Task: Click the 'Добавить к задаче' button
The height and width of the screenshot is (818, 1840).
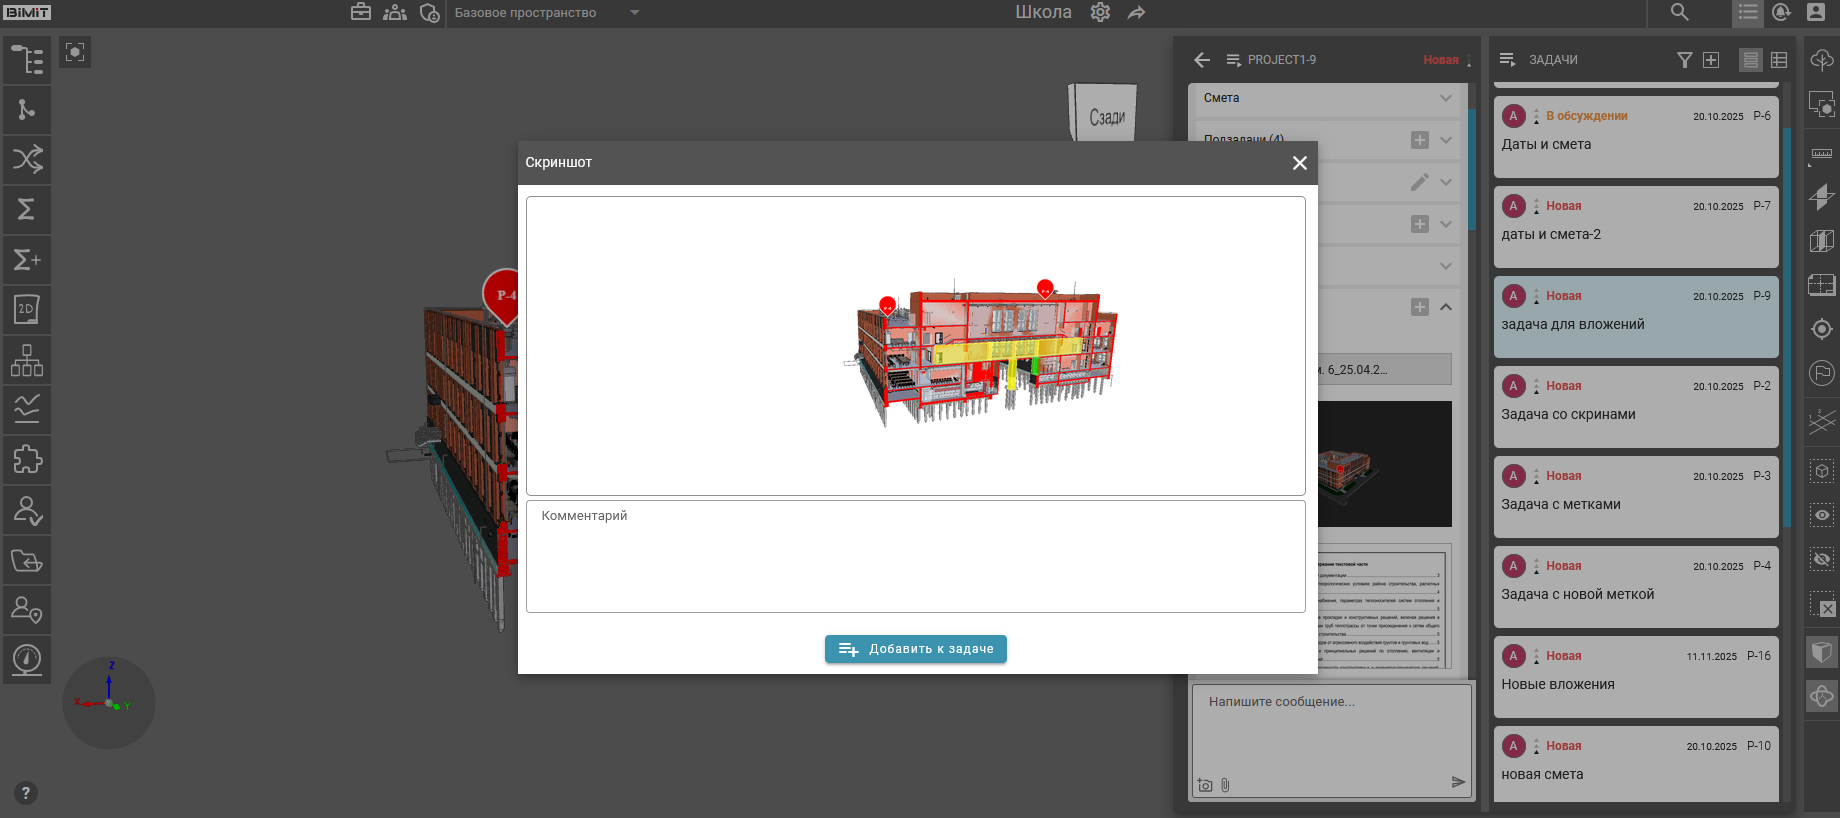Action: point(915,649)
